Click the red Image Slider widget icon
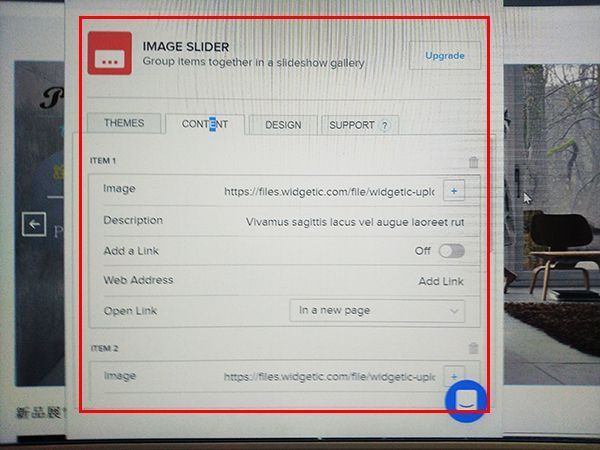 coord(110,54)
